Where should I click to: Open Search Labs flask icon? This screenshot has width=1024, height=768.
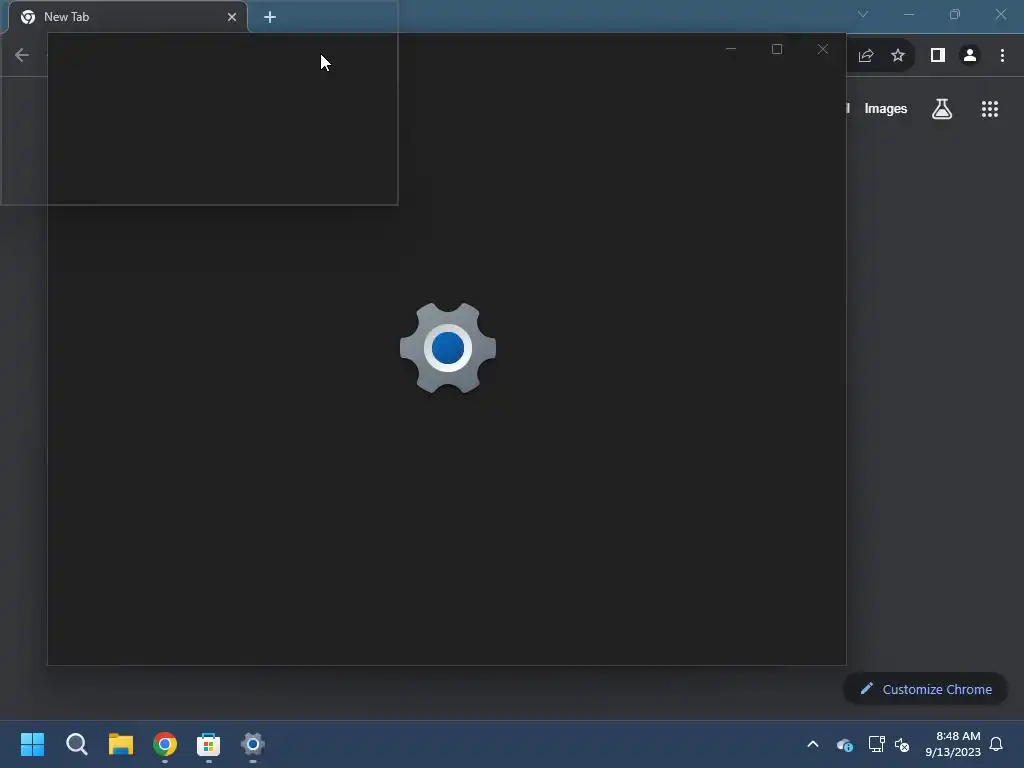(x=942, y=109)
